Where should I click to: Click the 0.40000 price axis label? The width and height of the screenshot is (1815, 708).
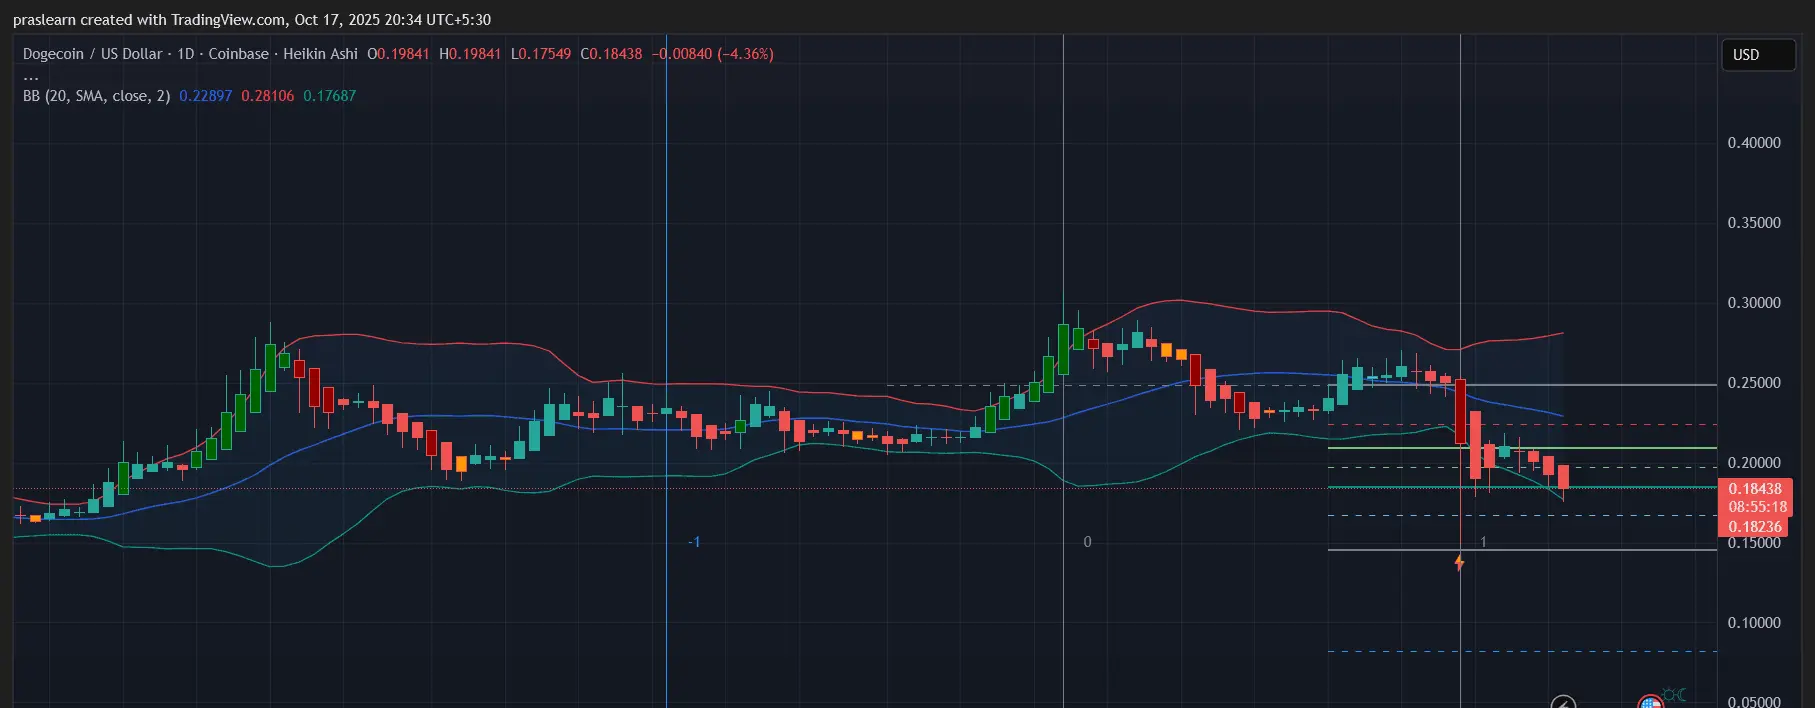1754,143
